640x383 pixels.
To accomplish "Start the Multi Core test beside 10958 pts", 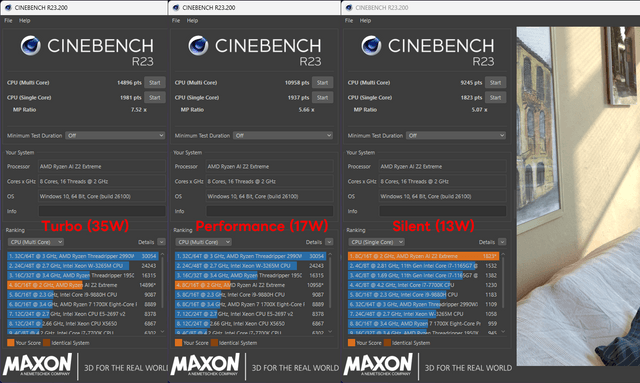I will [322, 82].
